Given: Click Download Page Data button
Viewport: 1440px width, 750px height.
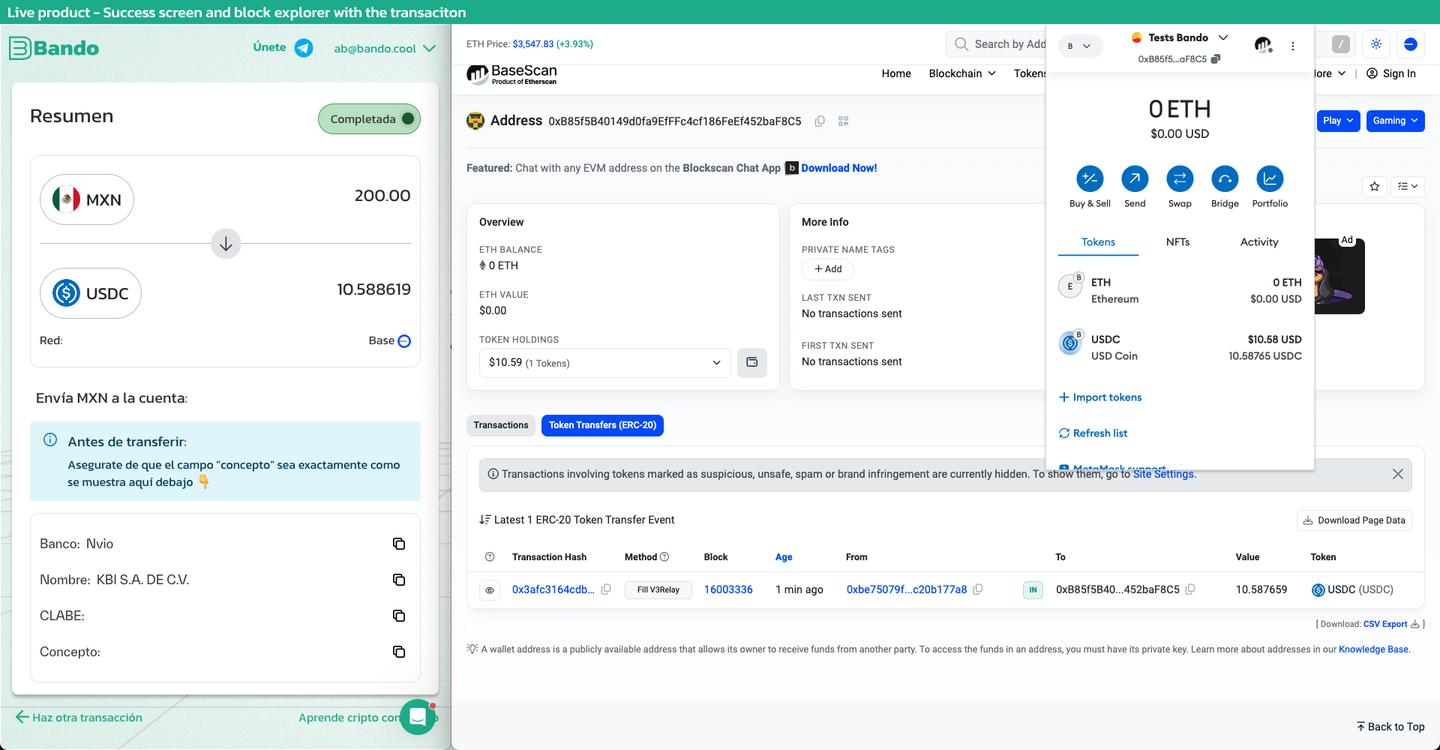Looking at the screenshot, I should 1354,520.
